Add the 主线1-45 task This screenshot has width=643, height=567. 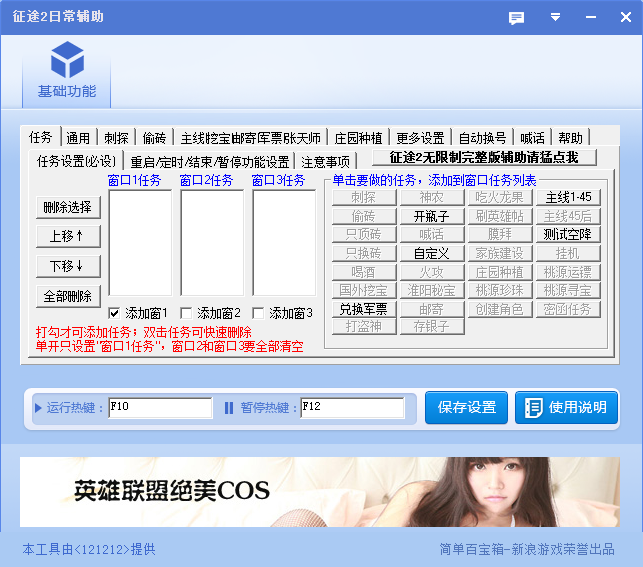pos(568,198)
